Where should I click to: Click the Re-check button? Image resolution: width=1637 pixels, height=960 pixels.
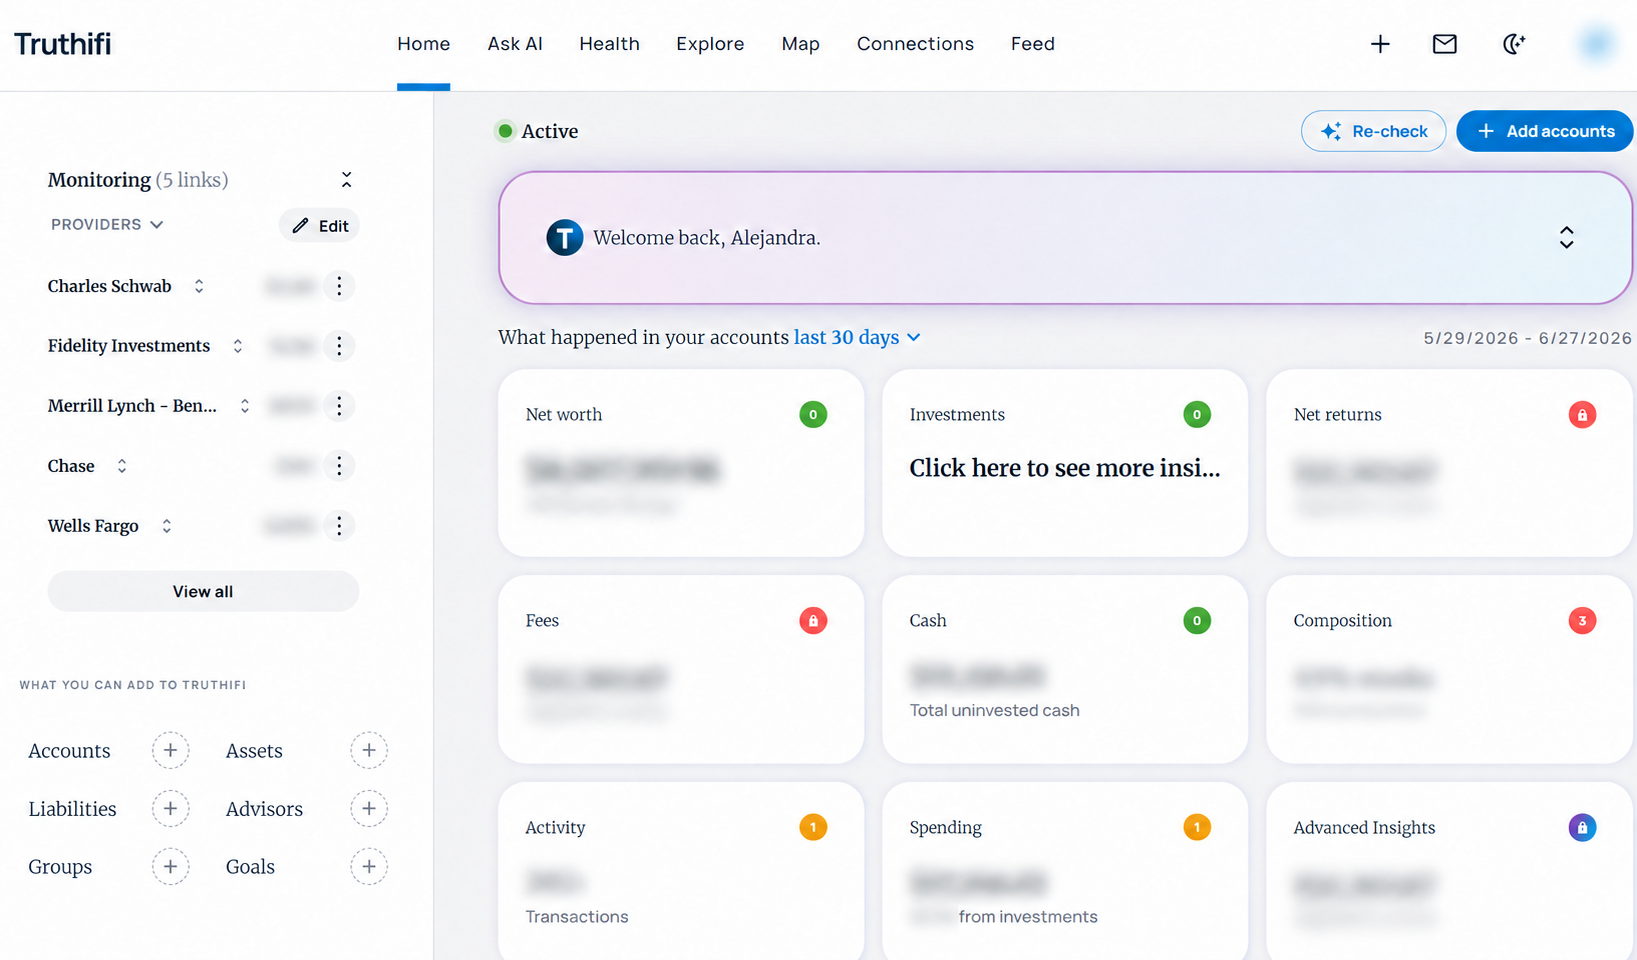(1373, 131)
